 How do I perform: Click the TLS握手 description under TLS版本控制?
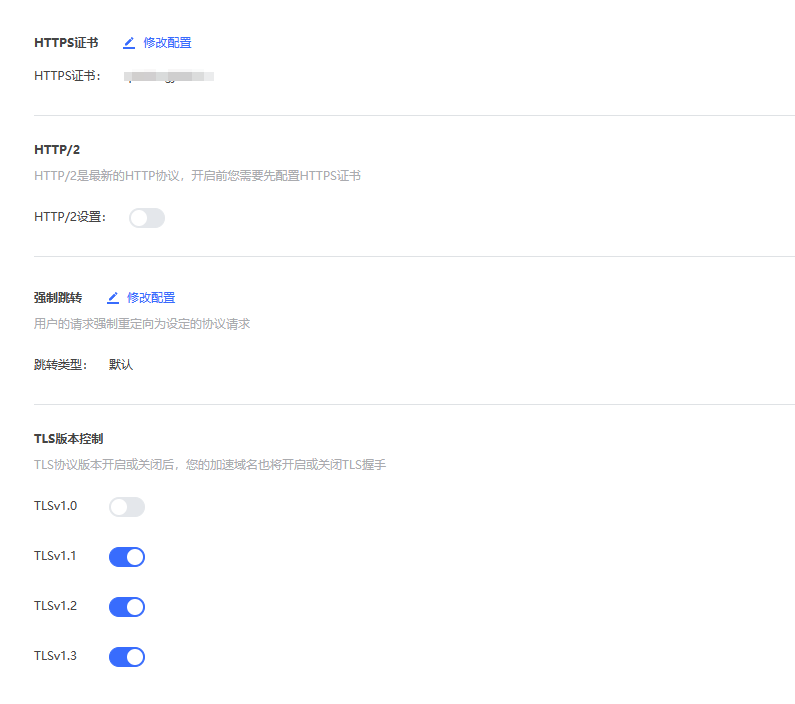tap(210, 465)
